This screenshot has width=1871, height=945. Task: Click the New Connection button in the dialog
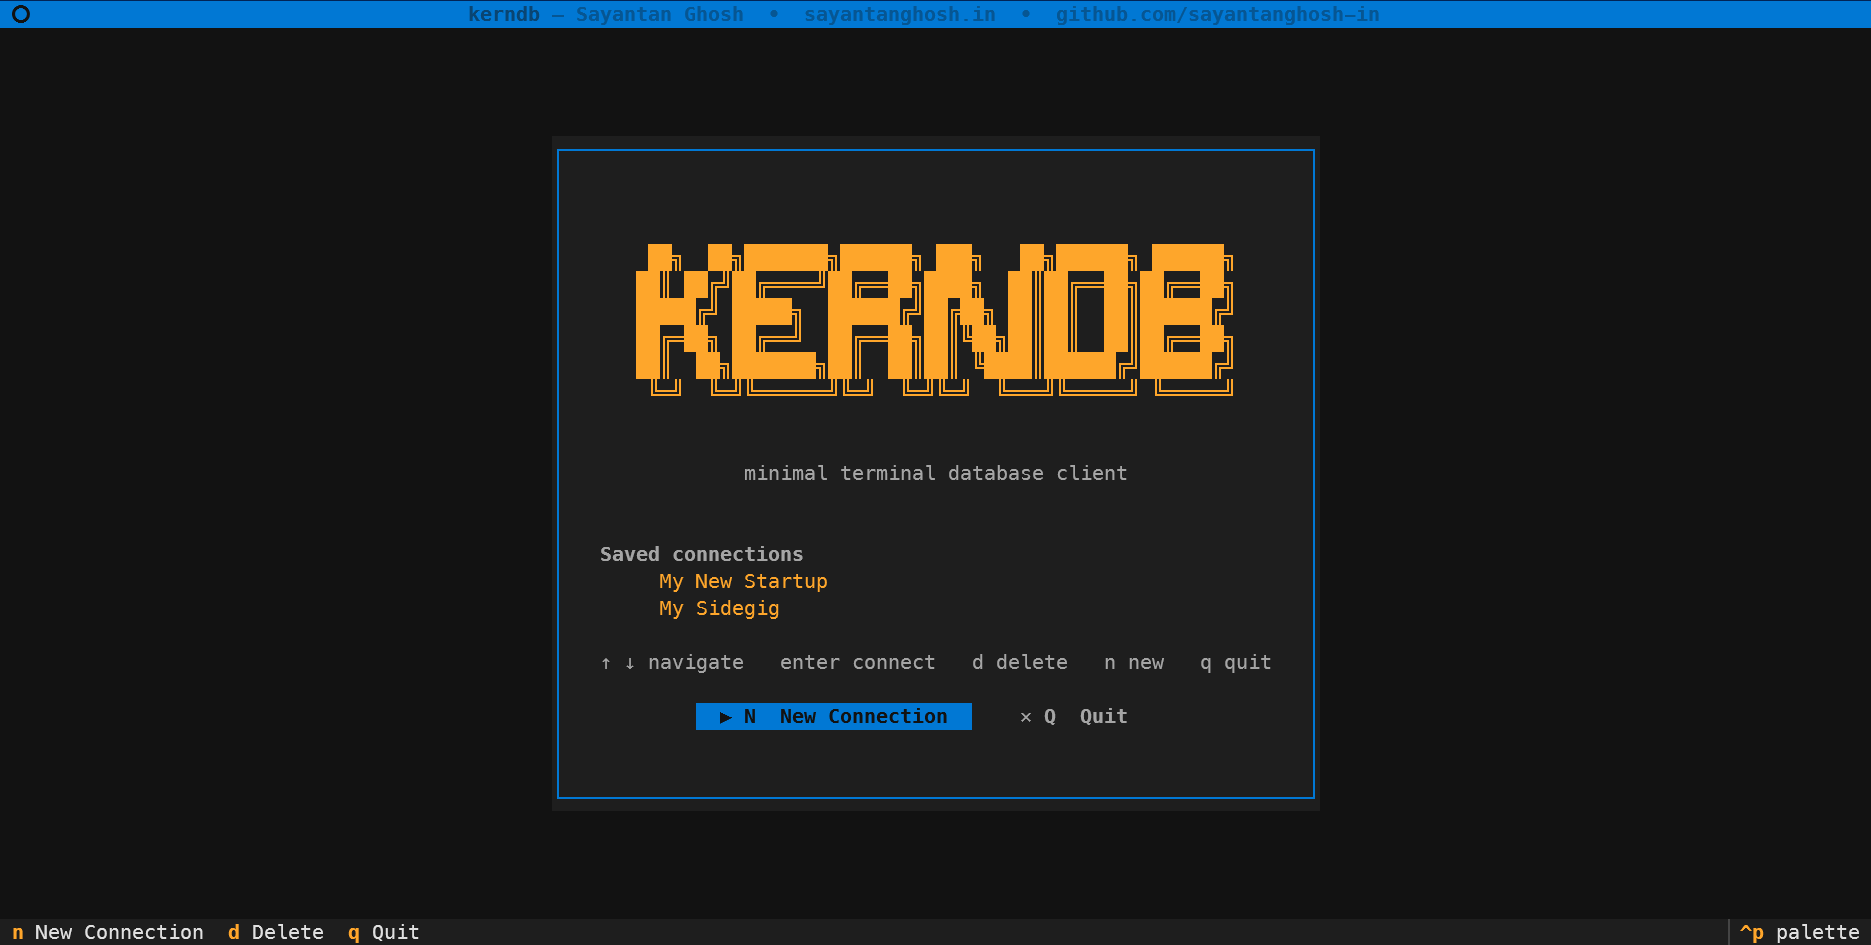(x=834, y=716)
